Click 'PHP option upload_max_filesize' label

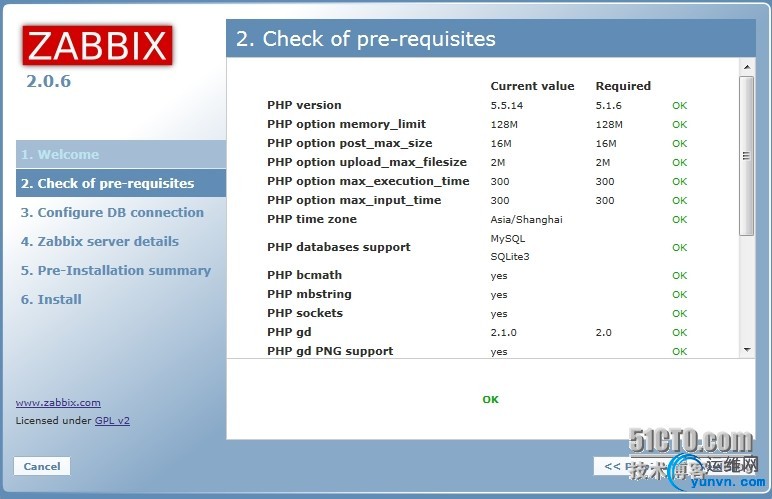click(367, 162)
